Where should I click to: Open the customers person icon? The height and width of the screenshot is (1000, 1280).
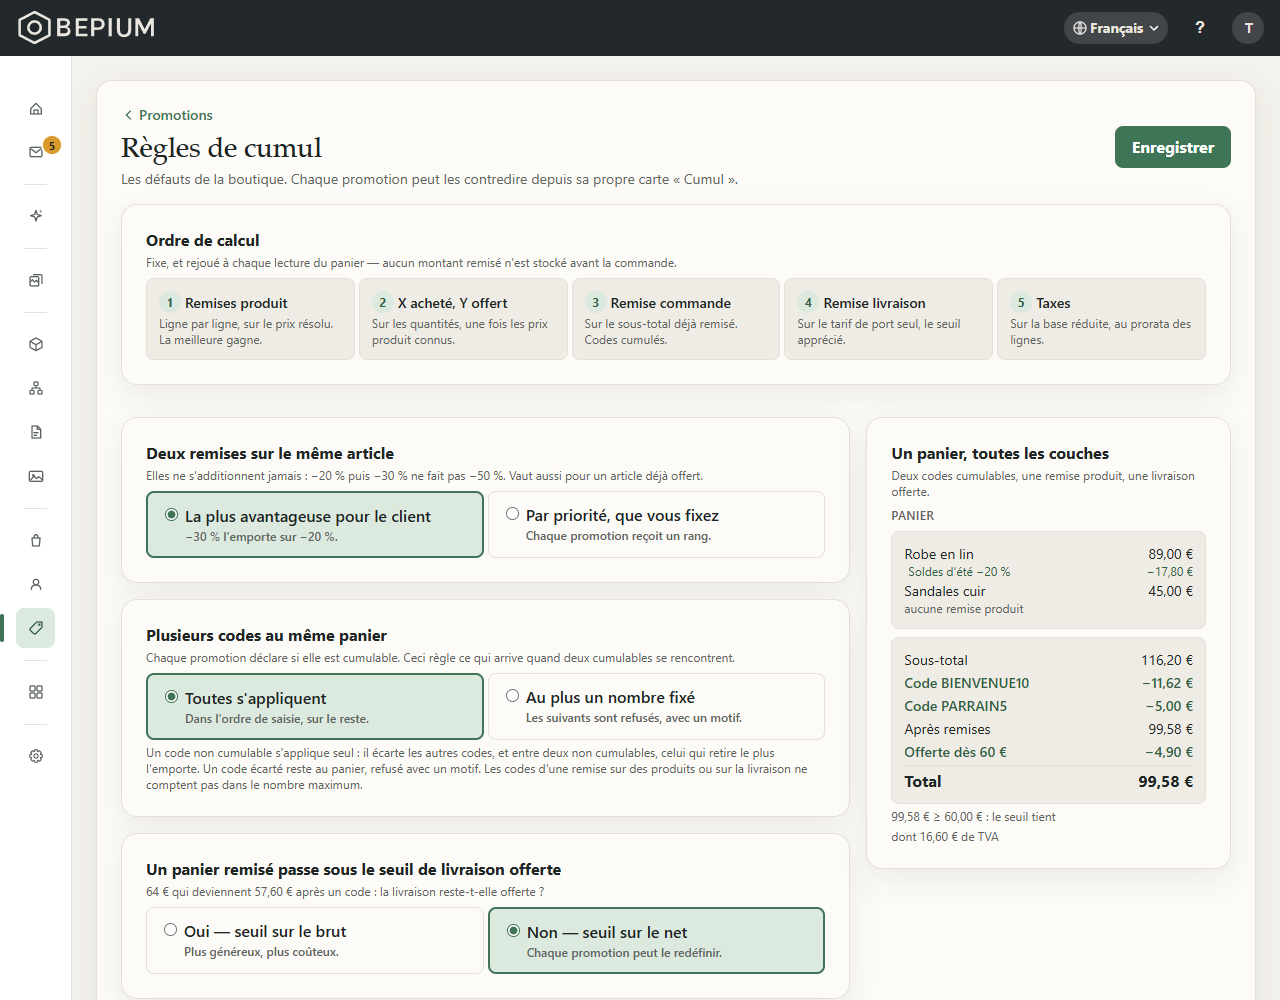click(x=36, y=584)
